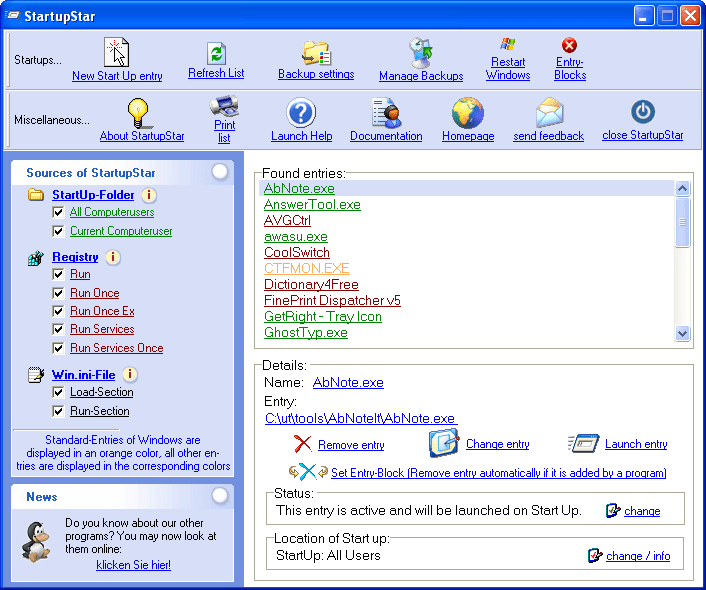706x590 pixels.
Task: Select GetRight - Tray Icon entry
Action: (323, 316)
